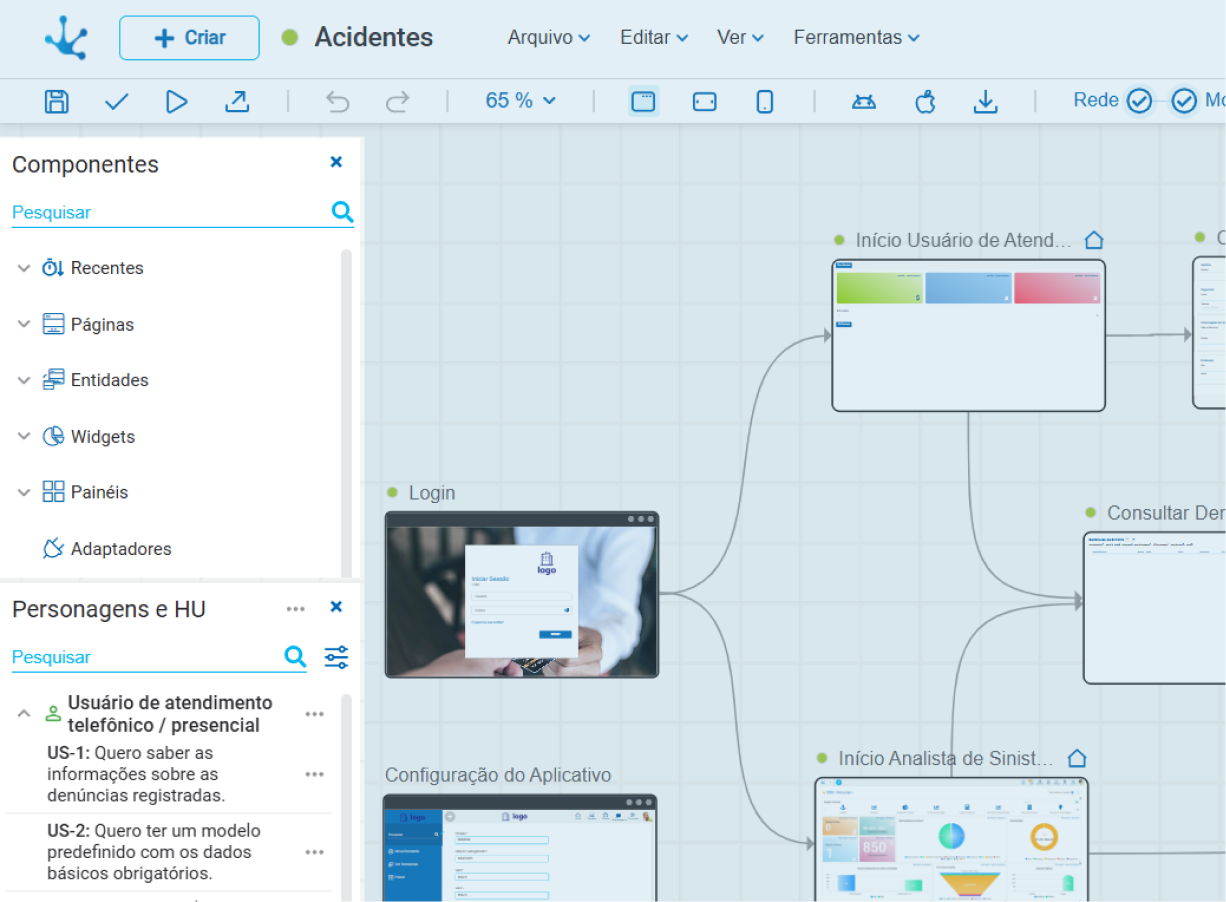Select Adaptadores in the components list
The width and height of the screenshot is (1226, 902).
pos(120,548)
